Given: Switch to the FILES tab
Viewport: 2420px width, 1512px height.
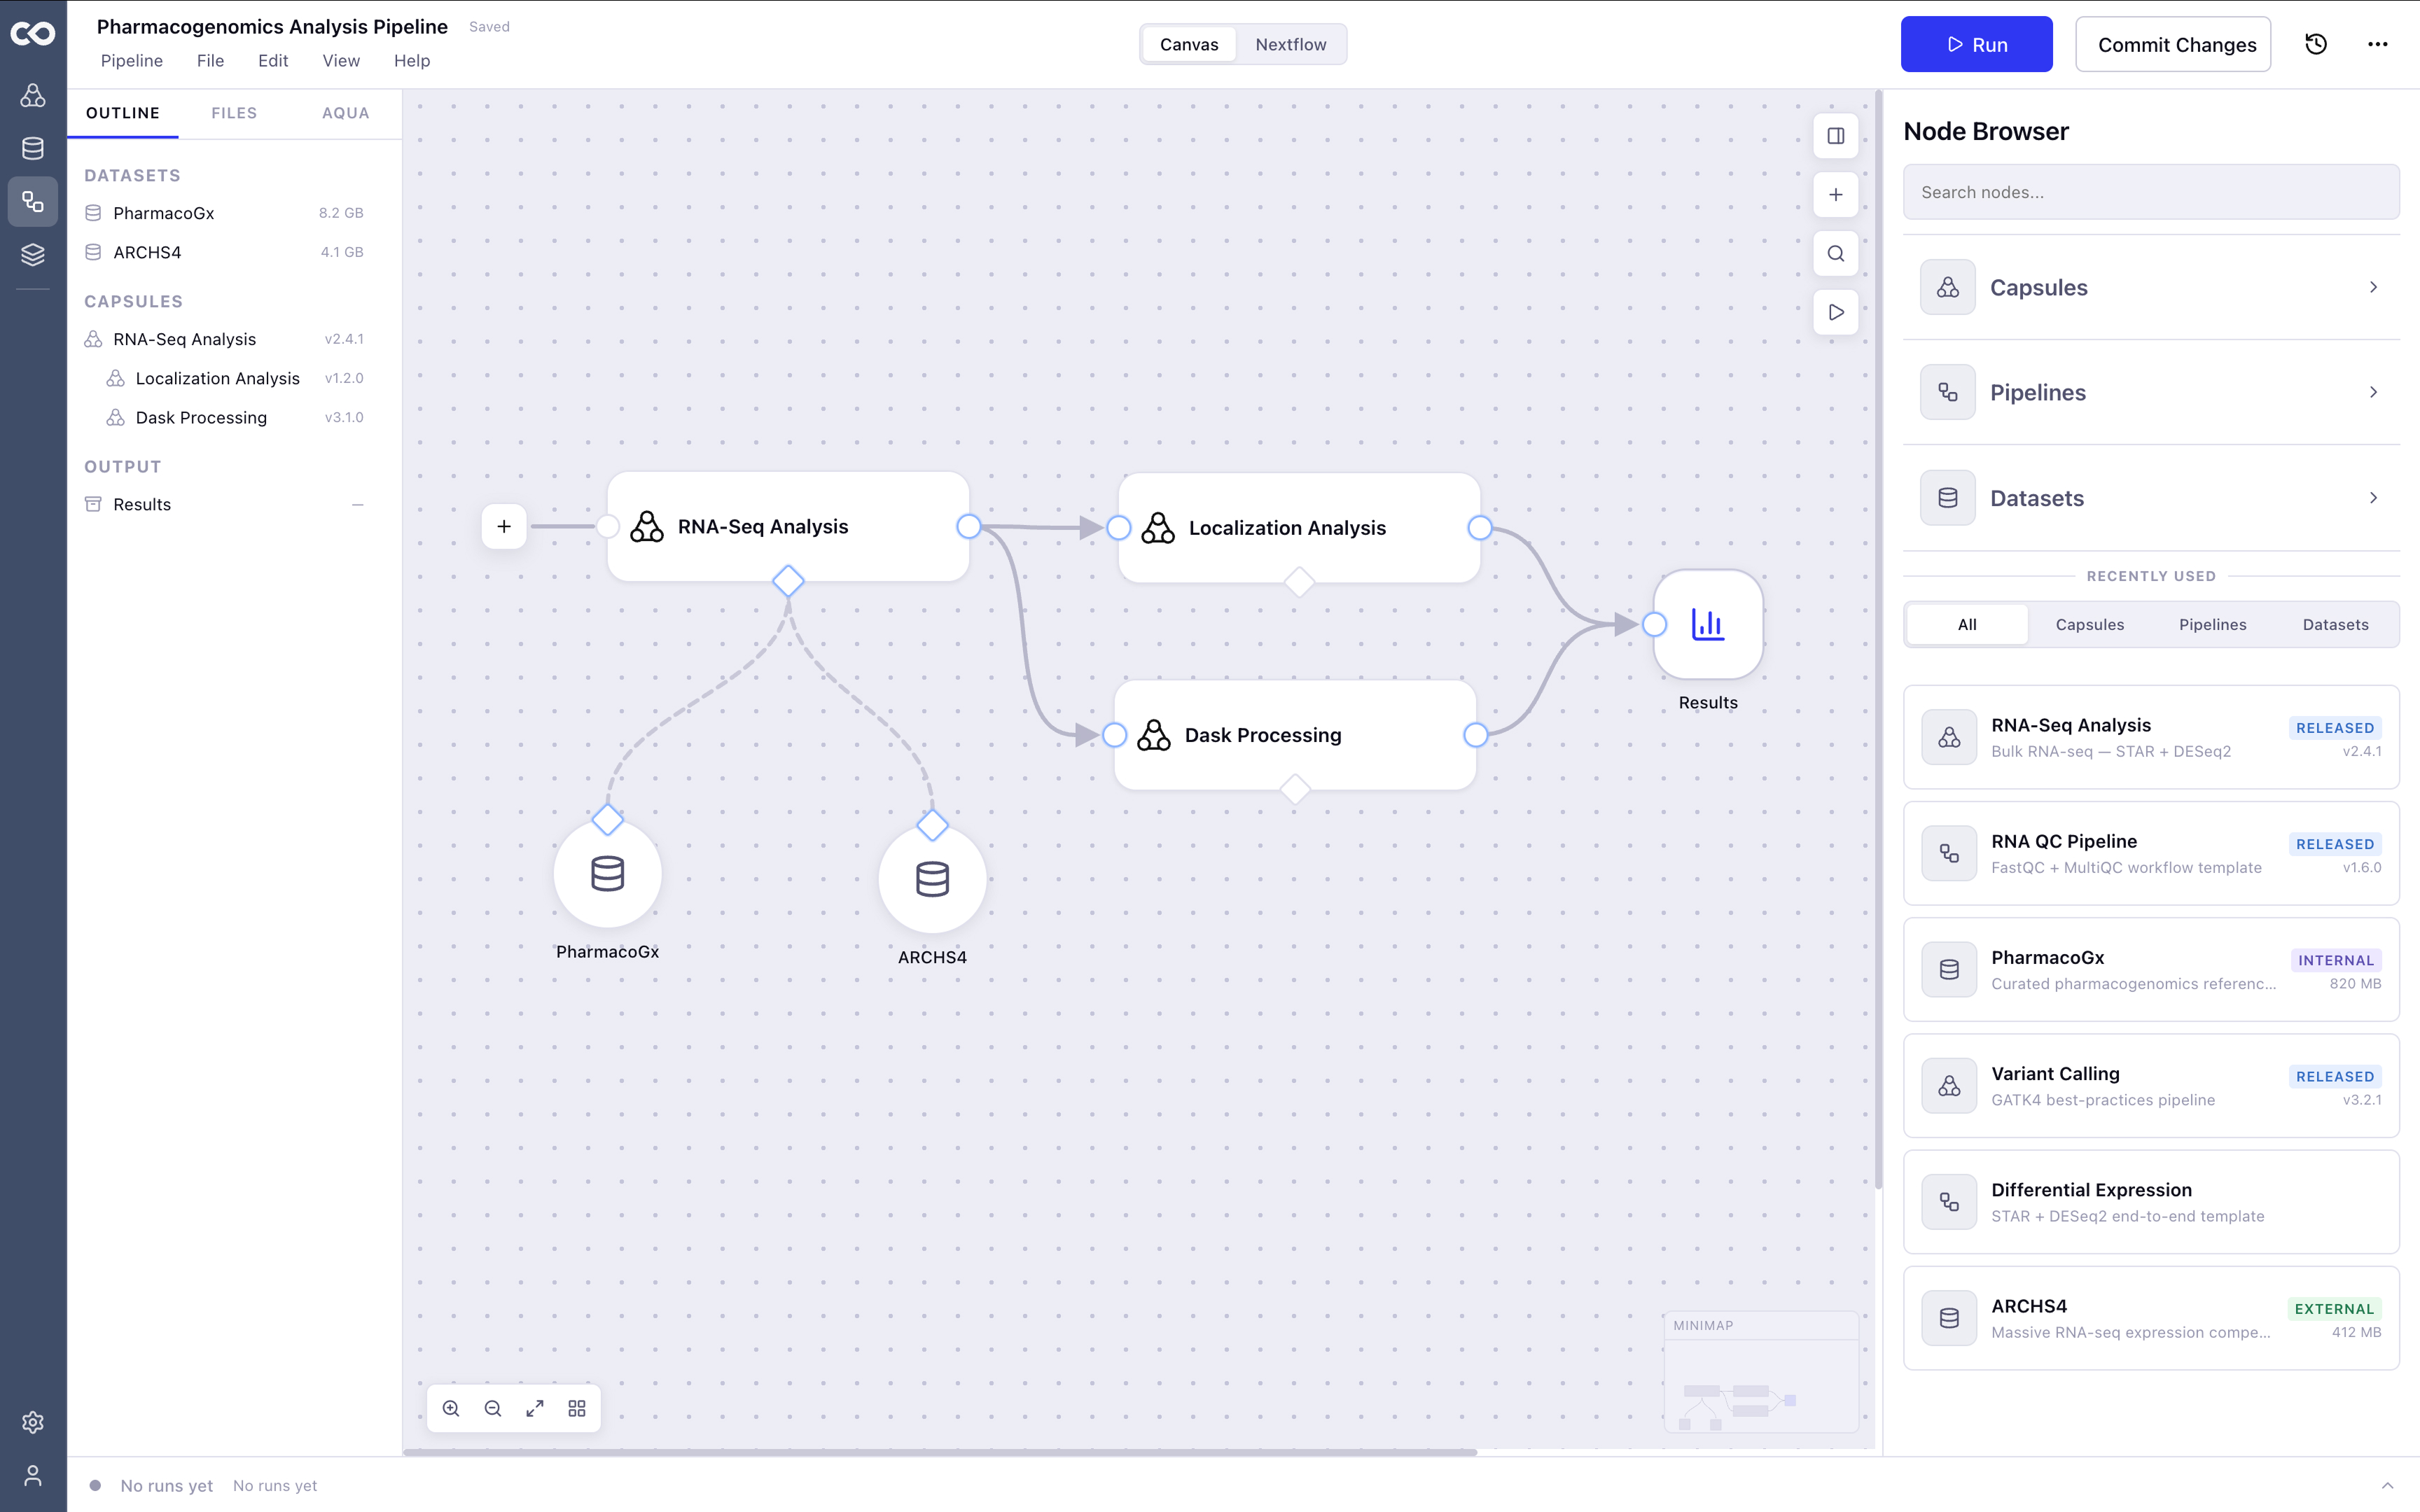Looking at the screenshot, I should click(x=234, y=113).
